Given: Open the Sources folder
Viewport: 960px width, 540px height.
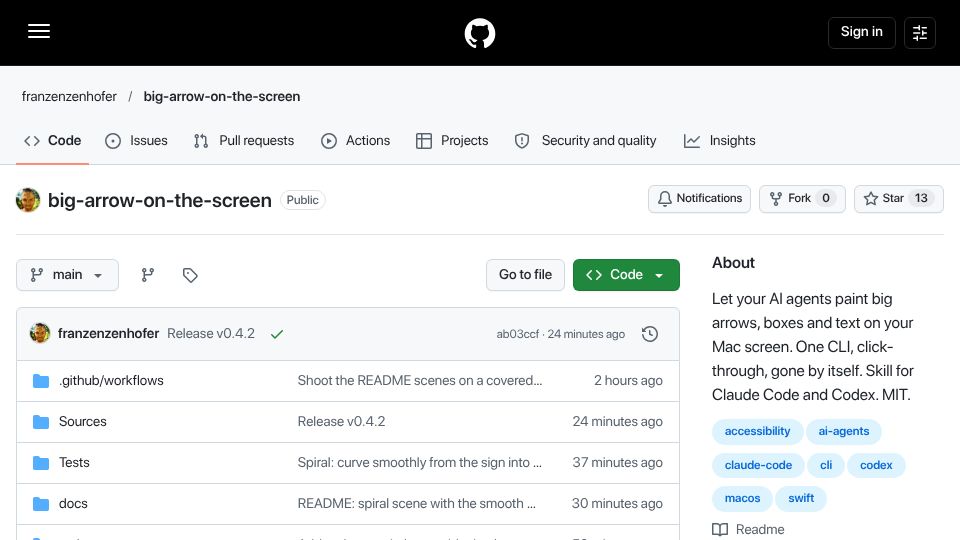Looking at the screenshot, I should tap(83, 422).
